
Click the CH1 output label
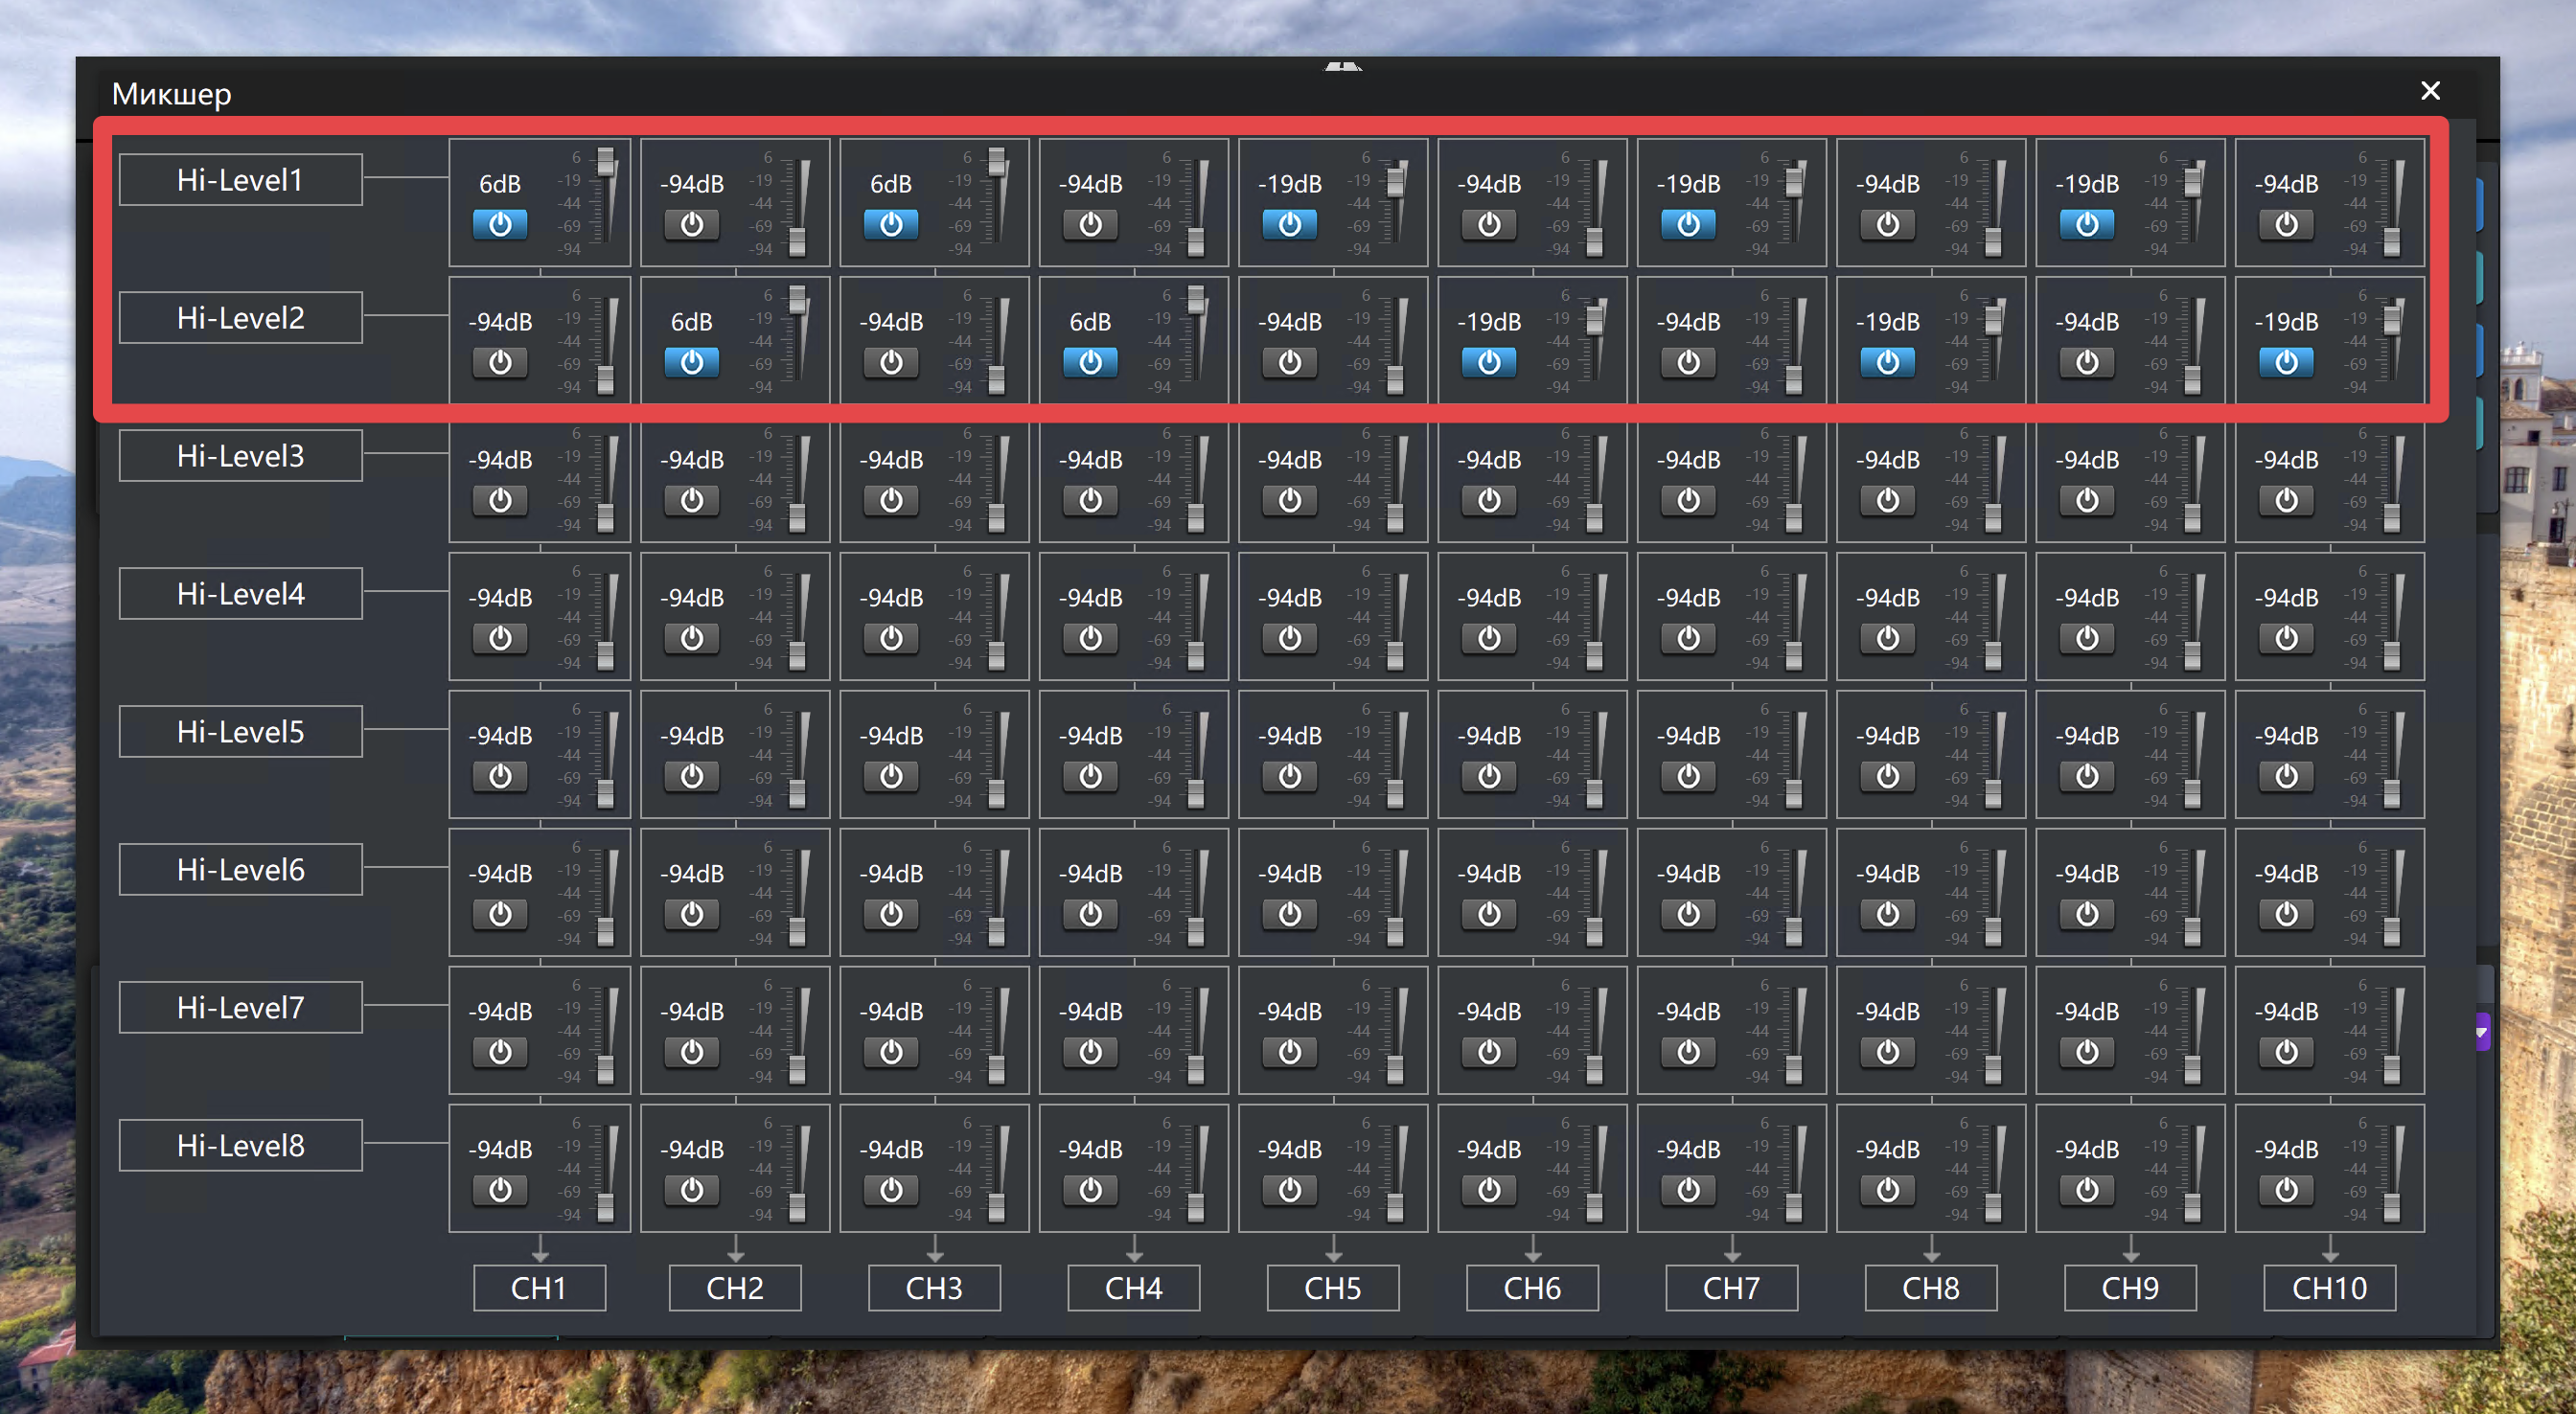(x=539, y=1288)
